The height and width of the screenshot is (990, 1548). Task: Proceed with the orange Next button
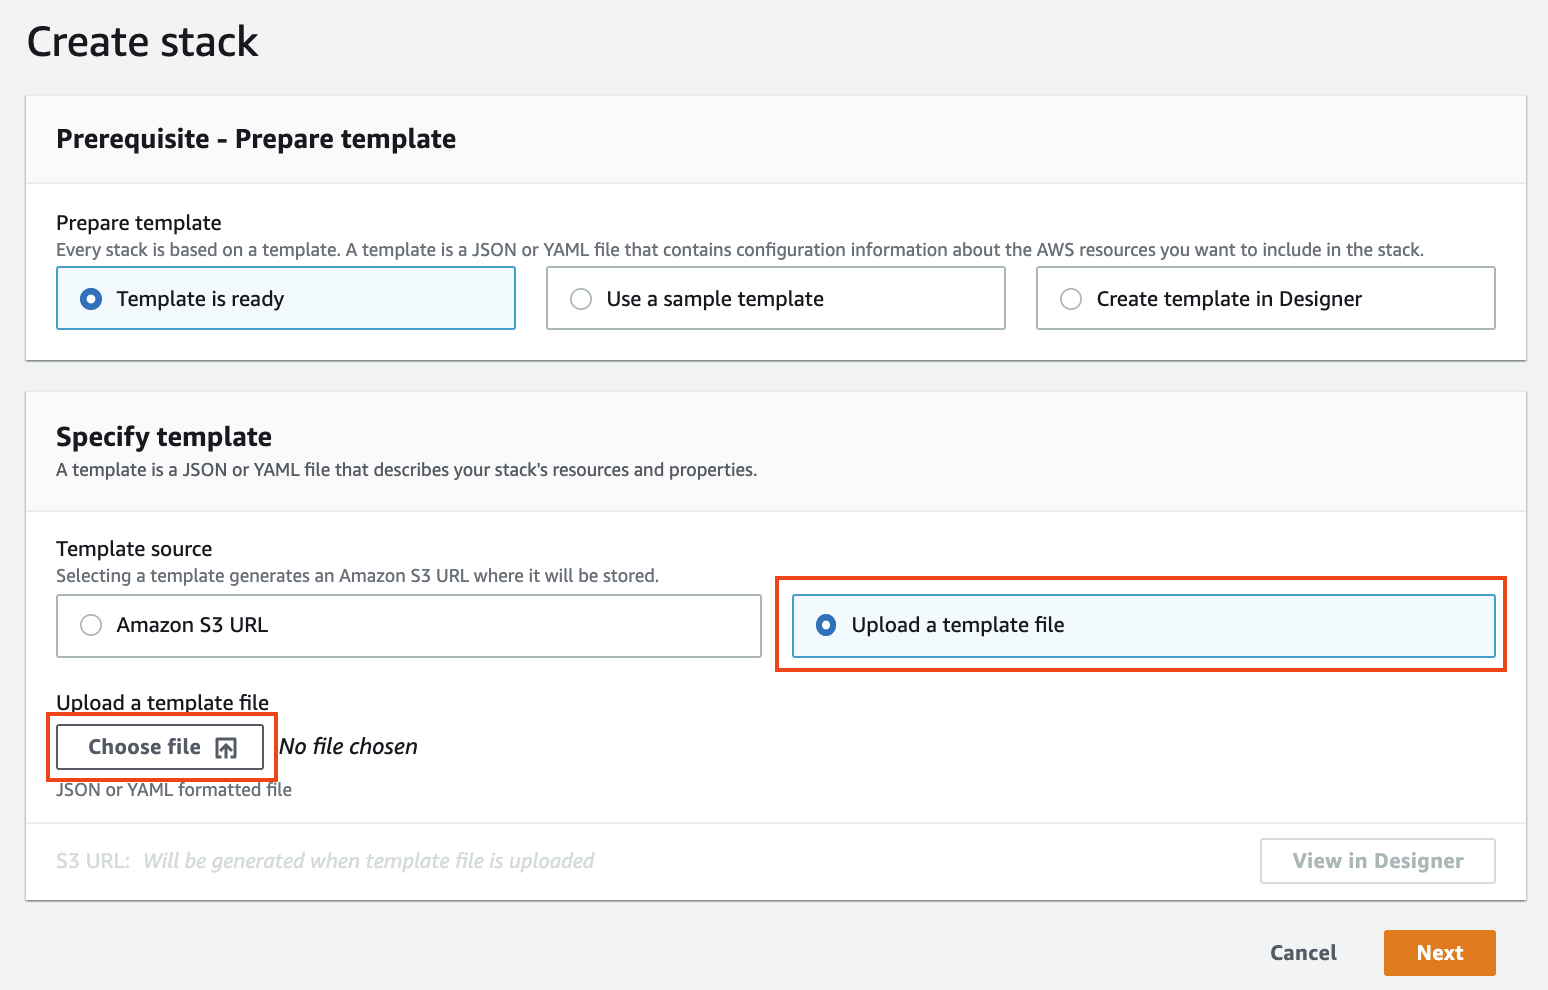tap(1440, 953)
